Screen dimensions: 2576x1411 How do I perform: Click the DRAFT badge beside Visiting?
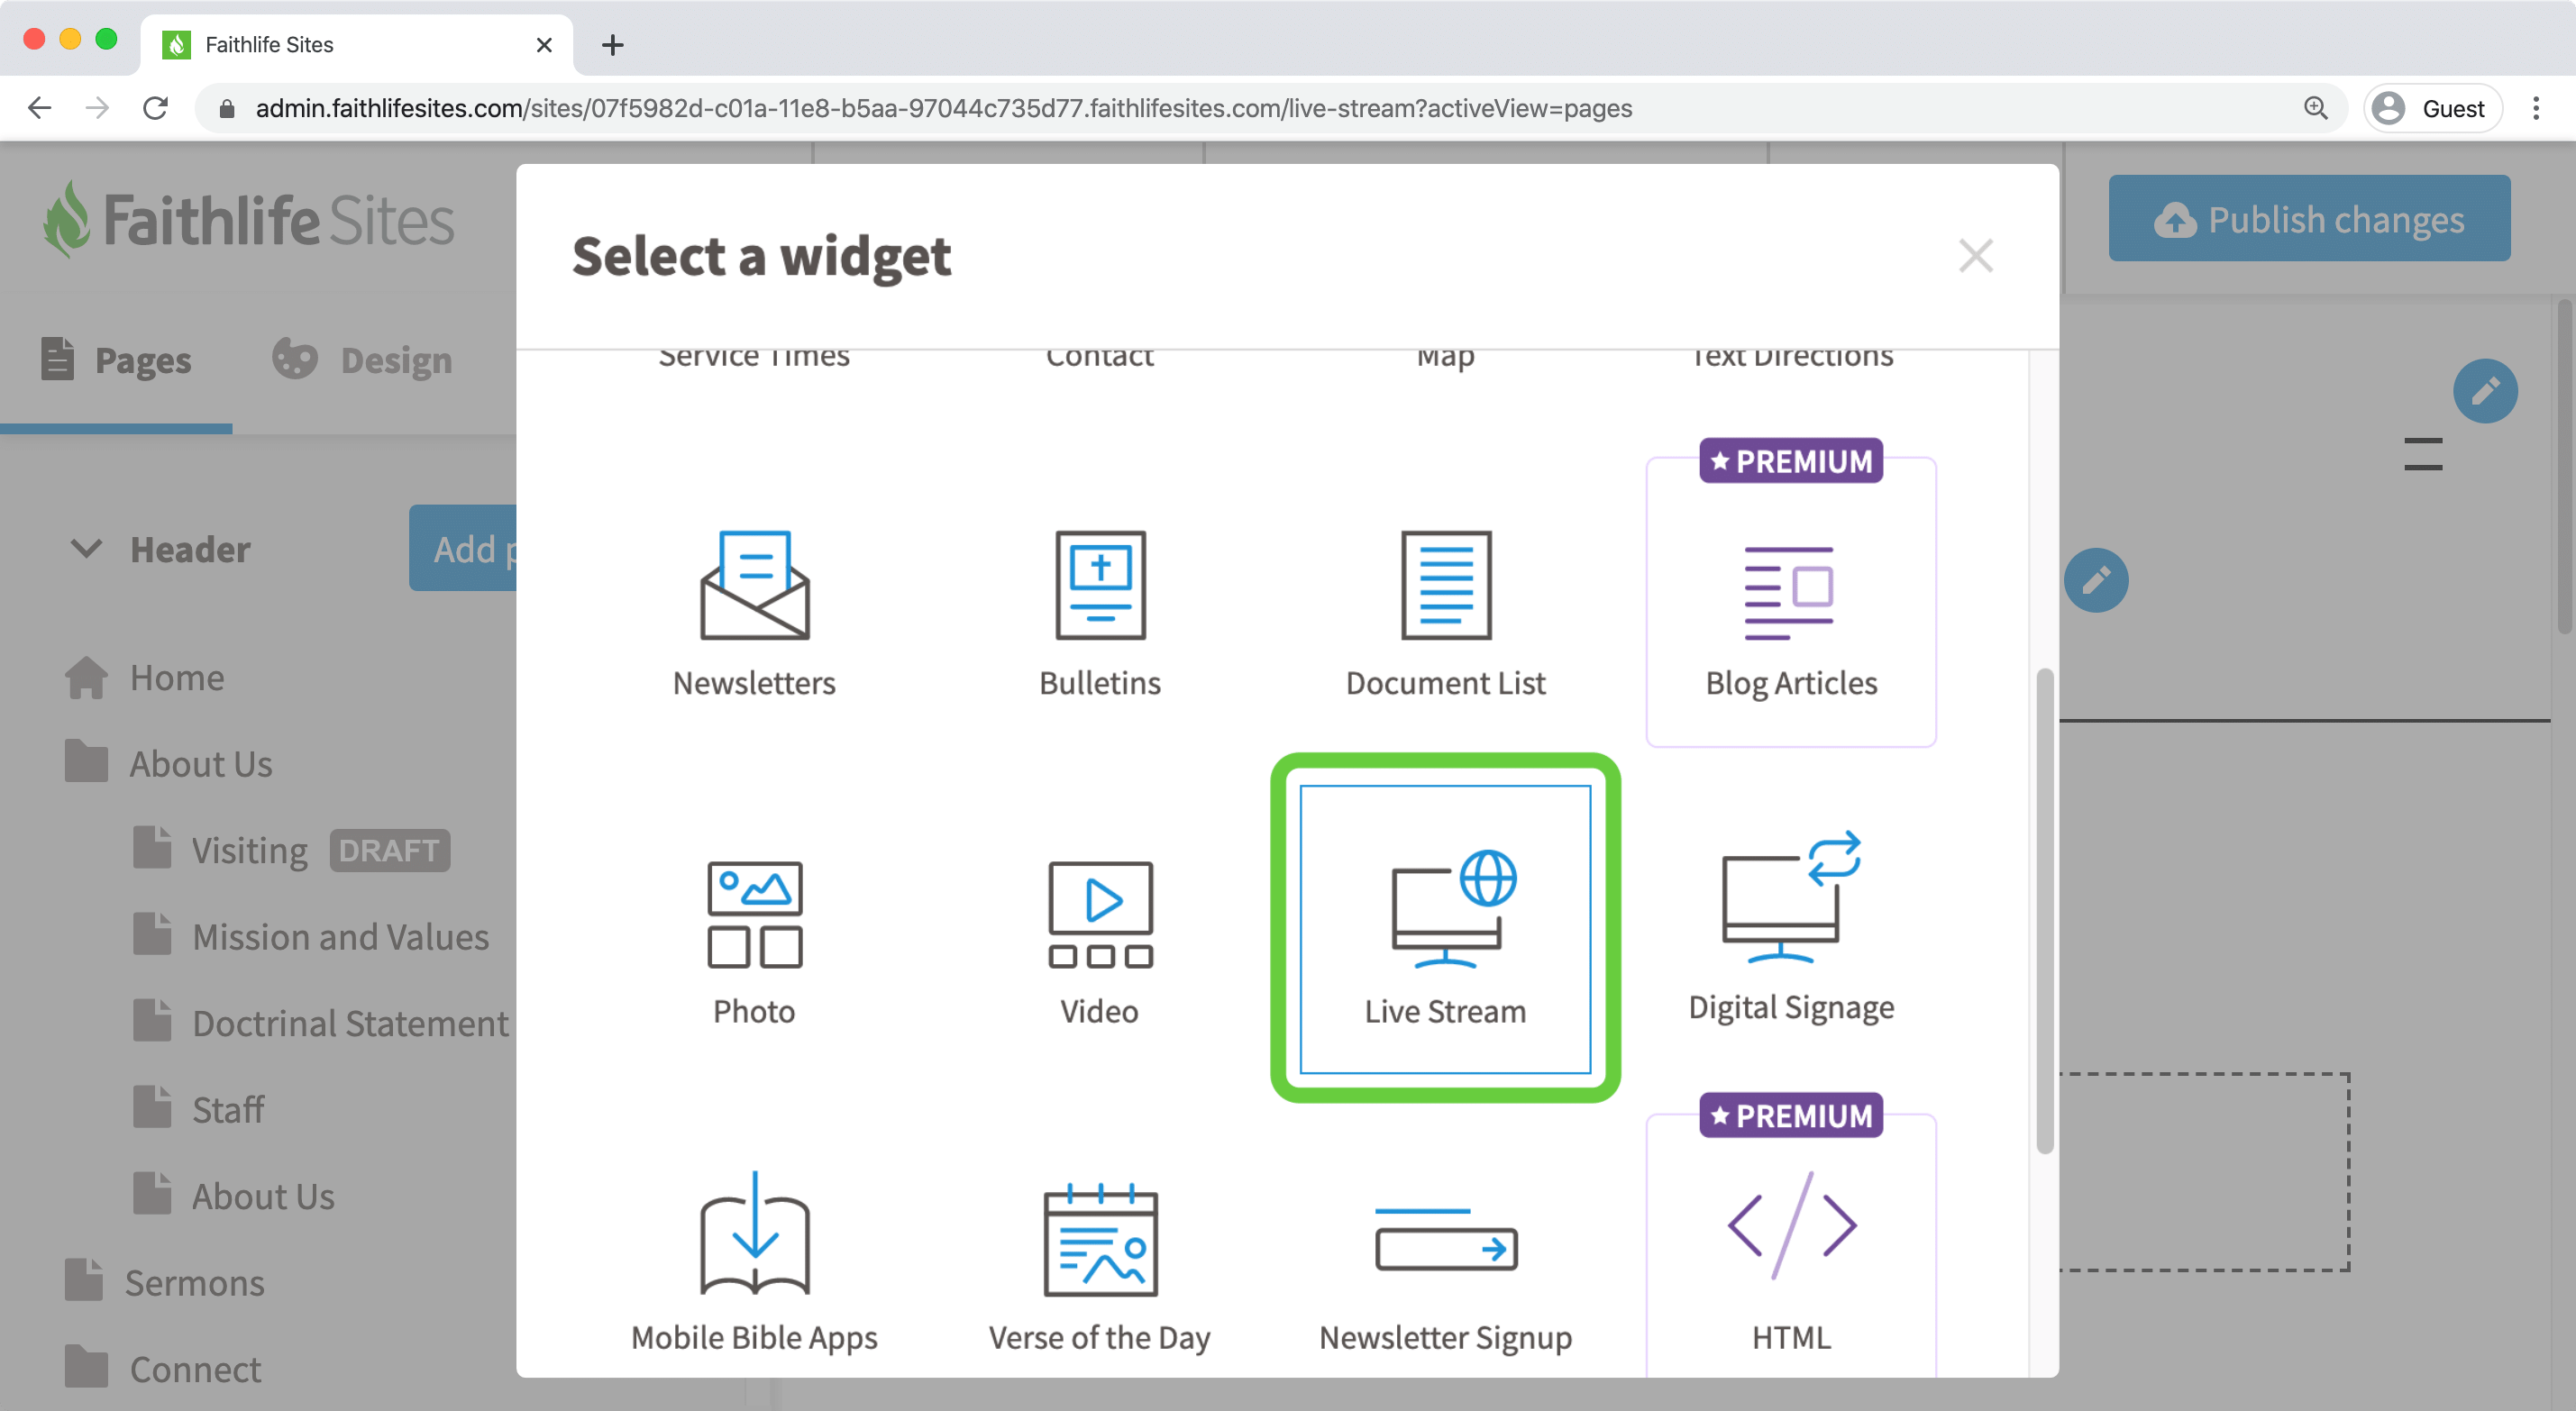(389, 850)
